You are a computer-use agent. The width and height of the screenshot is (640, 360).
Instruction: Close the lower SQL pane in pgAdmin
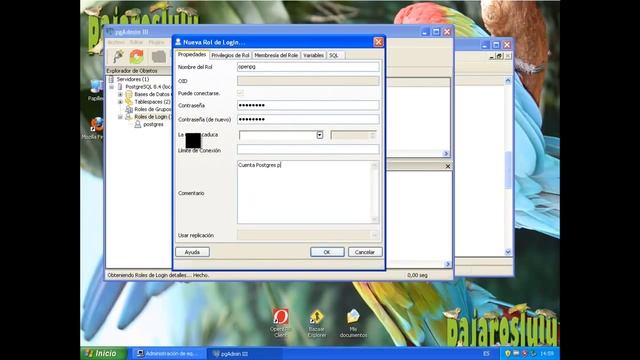coord(448,166)
